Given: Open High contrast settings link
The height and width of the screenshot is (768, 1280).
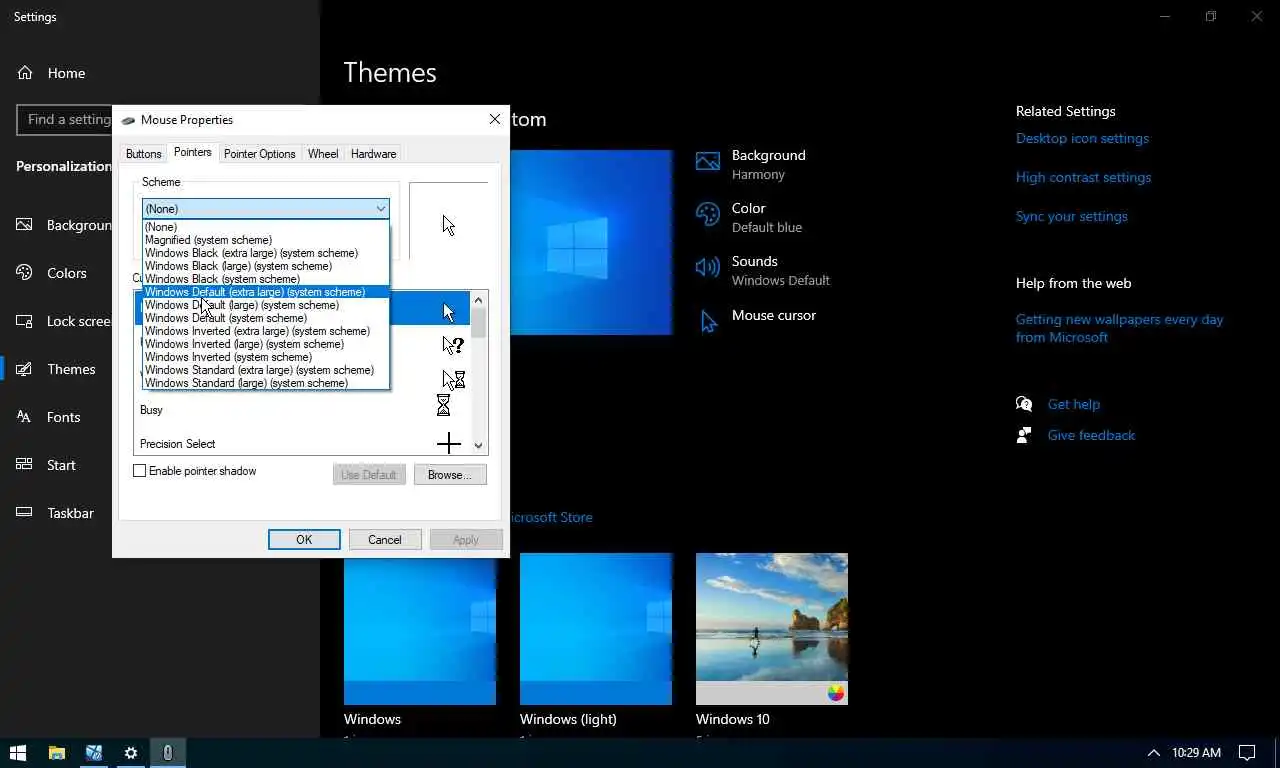Looking at the screenshot, I should pyautogui.click(x=1083, y=177).
